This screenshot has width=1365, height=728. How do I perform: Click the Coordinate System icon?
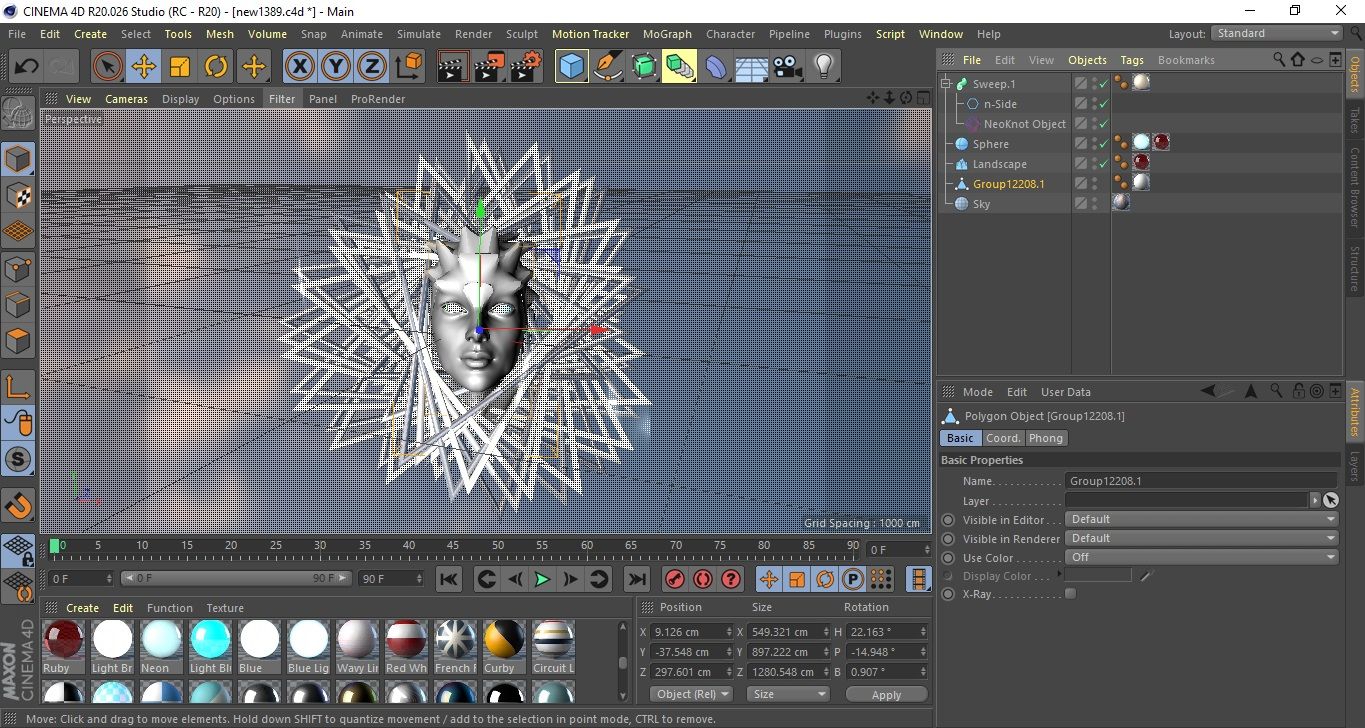(x=408, y=67)
